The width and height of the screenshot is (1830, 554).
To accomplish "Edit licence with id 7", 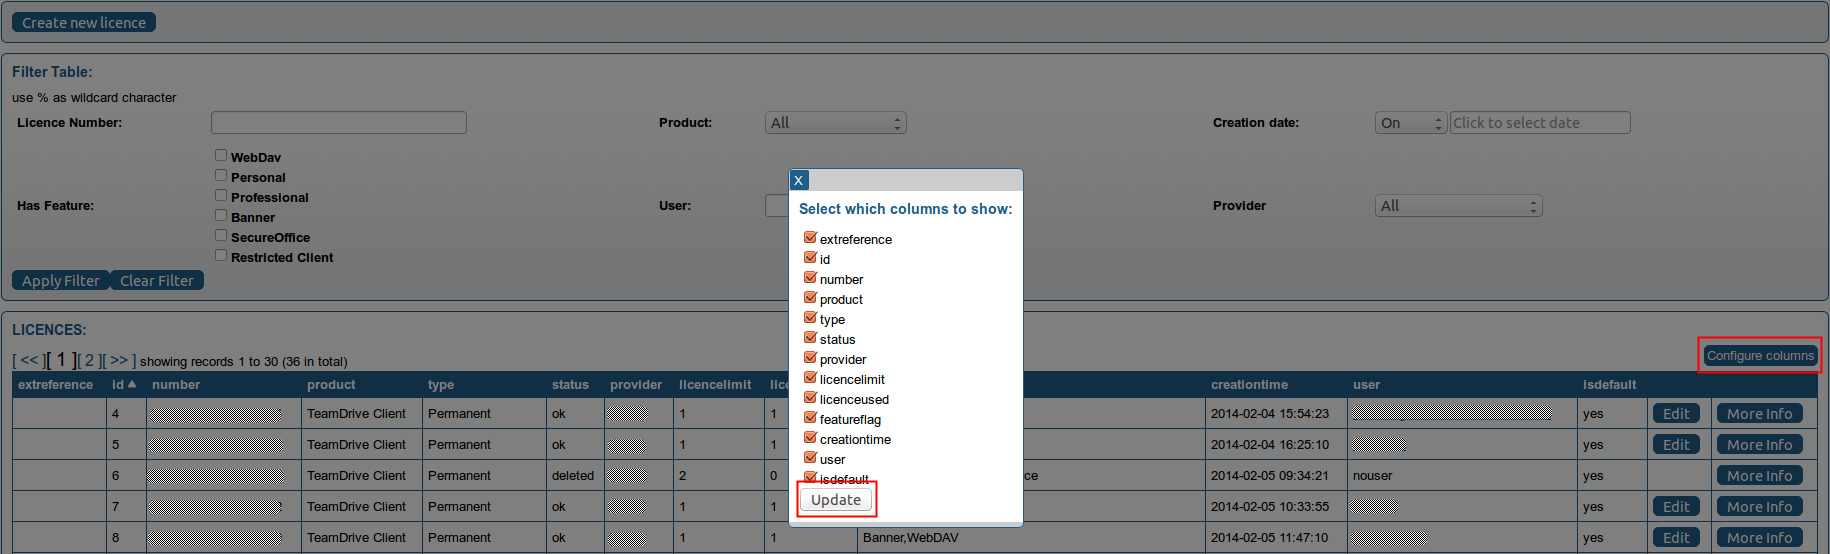I will pyautogui.click(x=1676, y=507).
